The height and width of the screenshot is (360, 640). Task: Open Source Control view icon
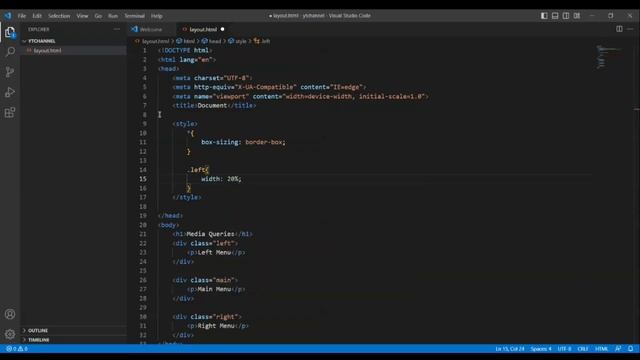point(10,72)
